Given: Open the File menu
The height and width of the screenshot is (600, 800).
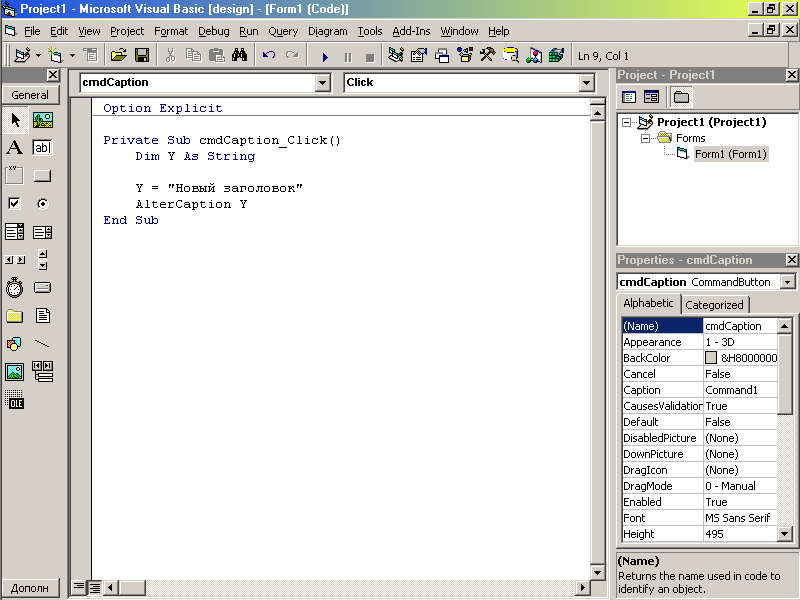Looking at the screenshot, I should pyautogui.click(x=32, y=31).
